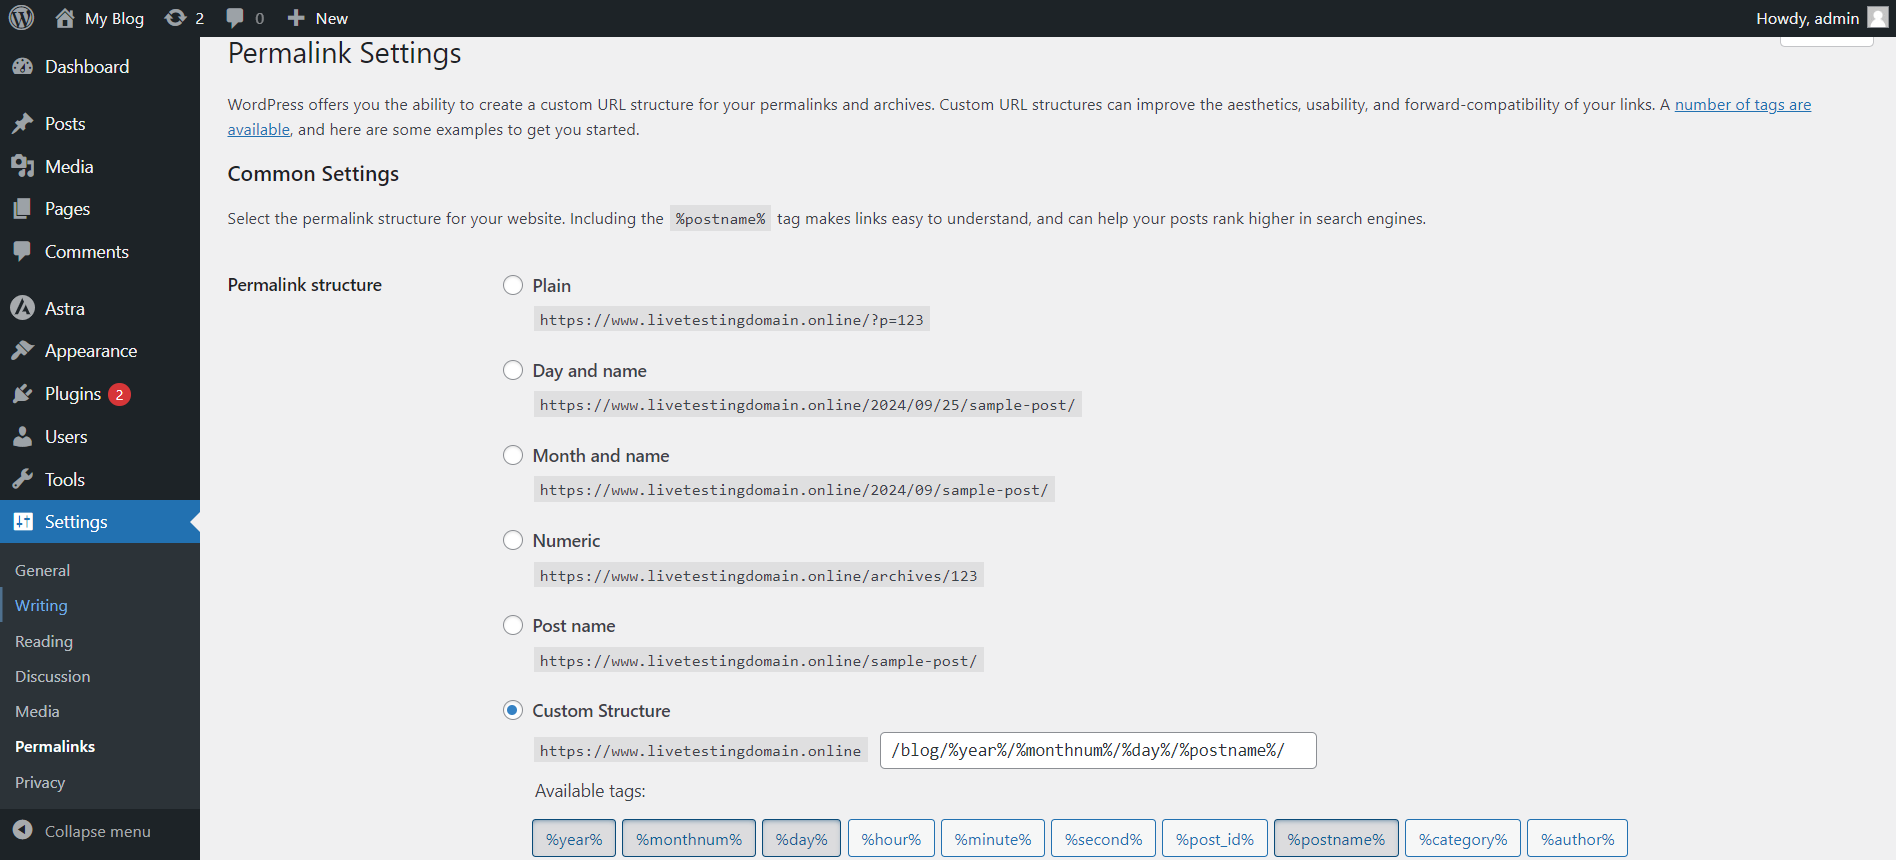Click the Comments bubble icon in sidebar
Screen dimensions: 1896x860
click(x=23, y=252)
